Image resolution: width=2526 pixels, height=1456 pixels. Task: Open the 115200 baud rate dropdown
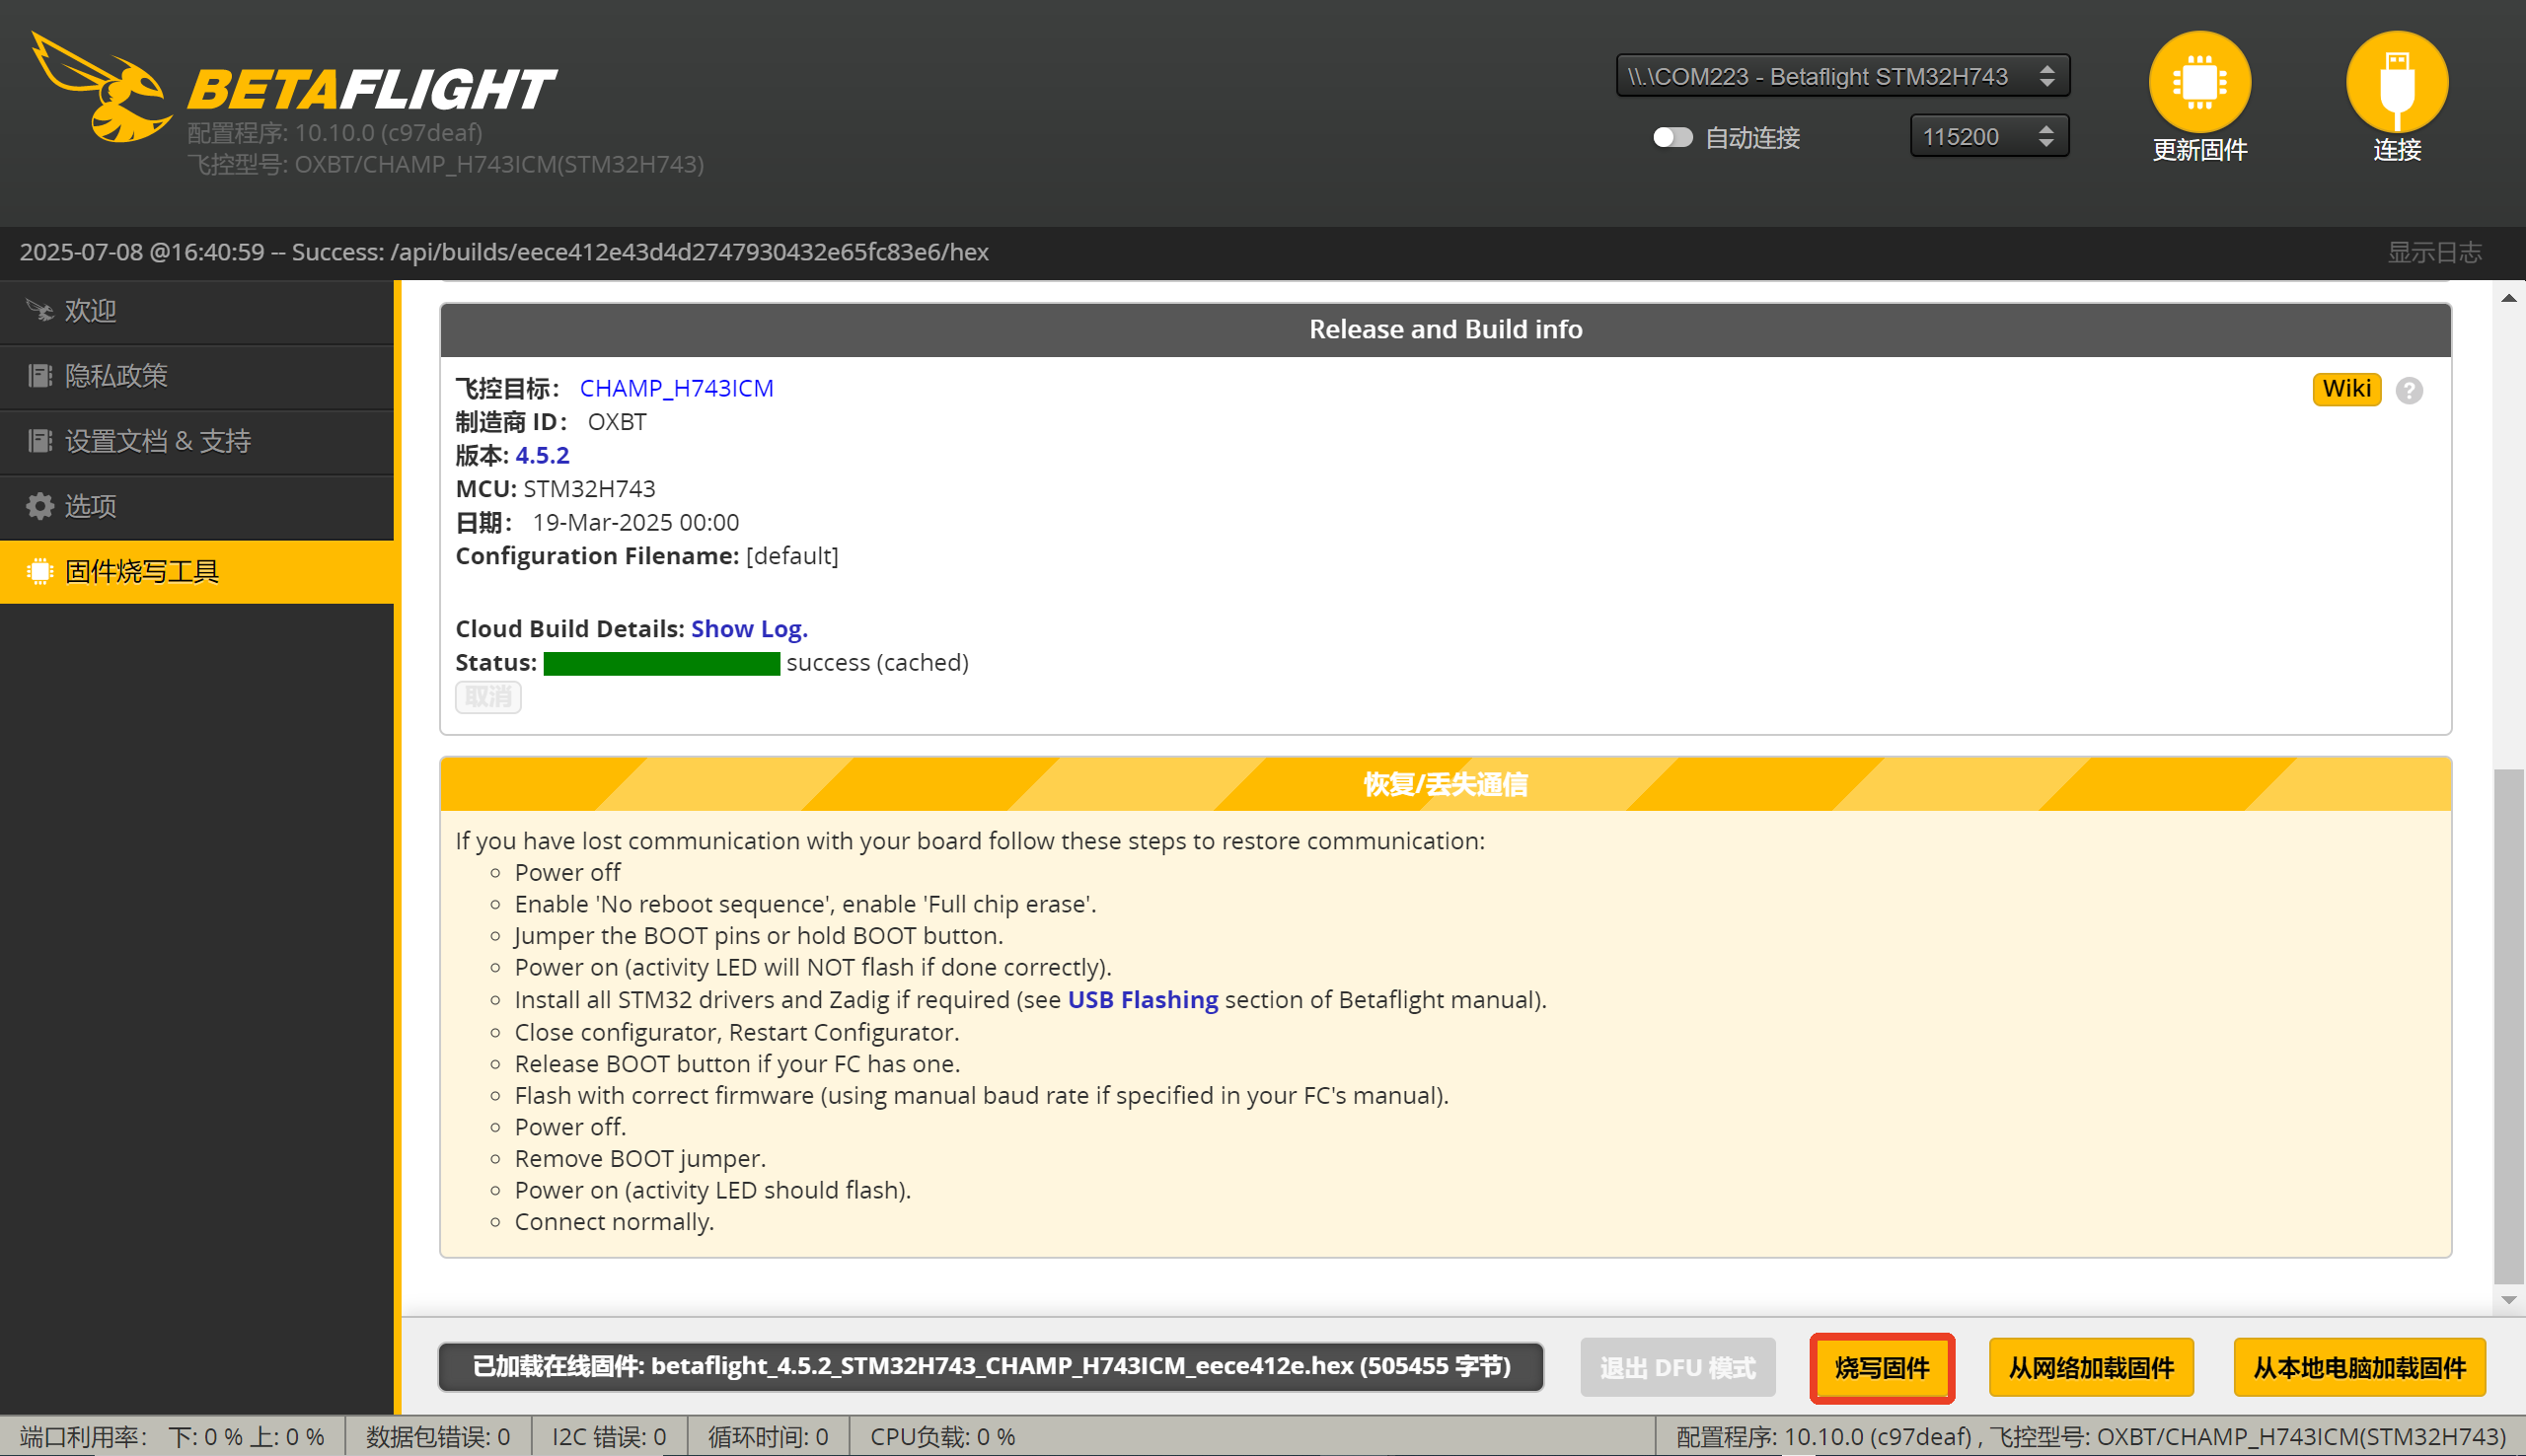(x=1988, y=137)
